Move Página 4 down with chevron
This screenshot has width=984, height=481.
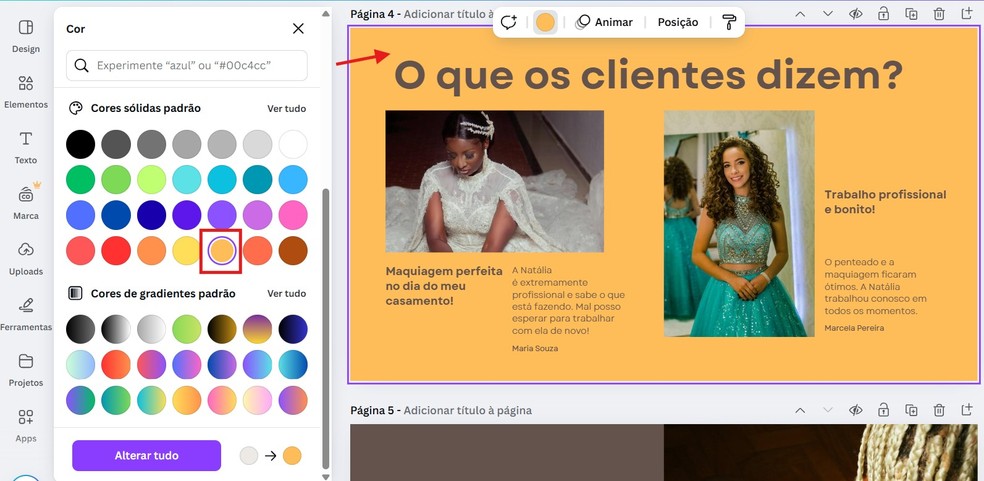pos(827,14)
